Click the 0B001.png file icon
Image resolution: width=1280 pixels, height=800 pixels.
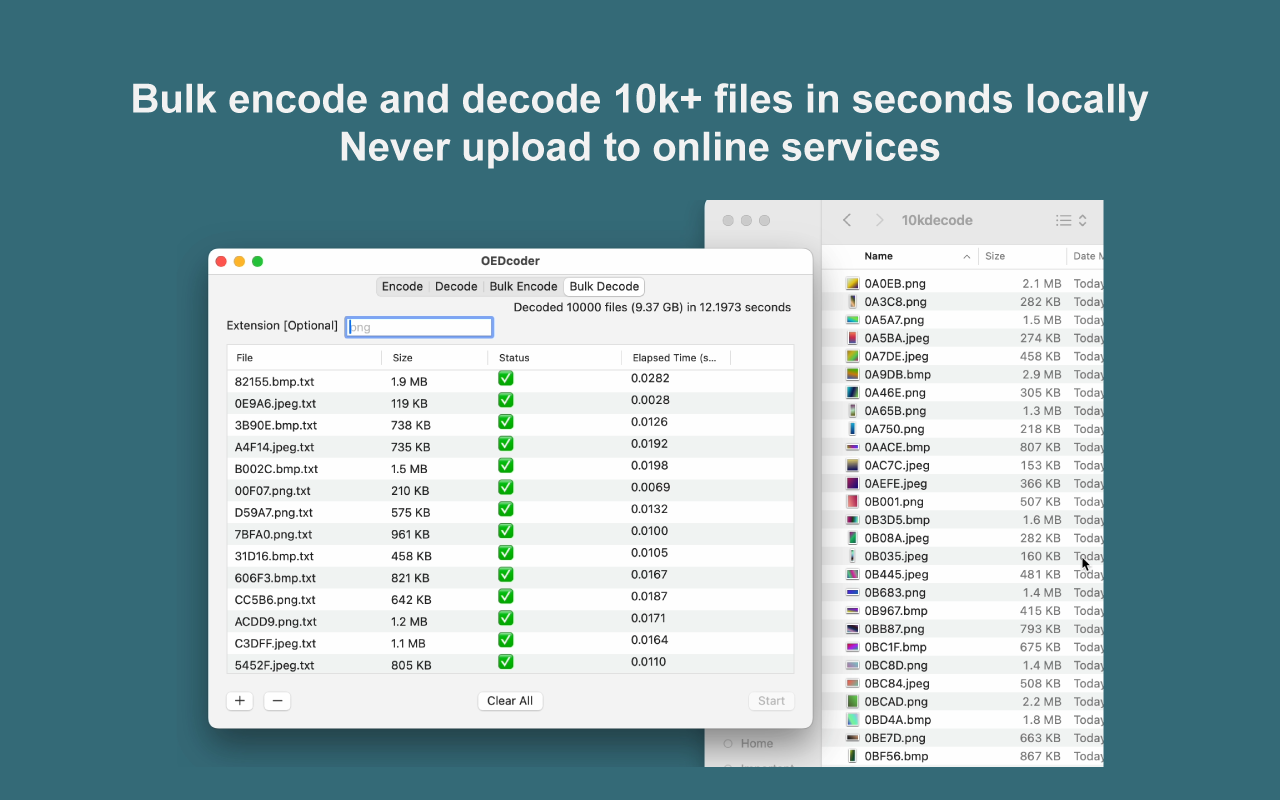click(853, 502)
